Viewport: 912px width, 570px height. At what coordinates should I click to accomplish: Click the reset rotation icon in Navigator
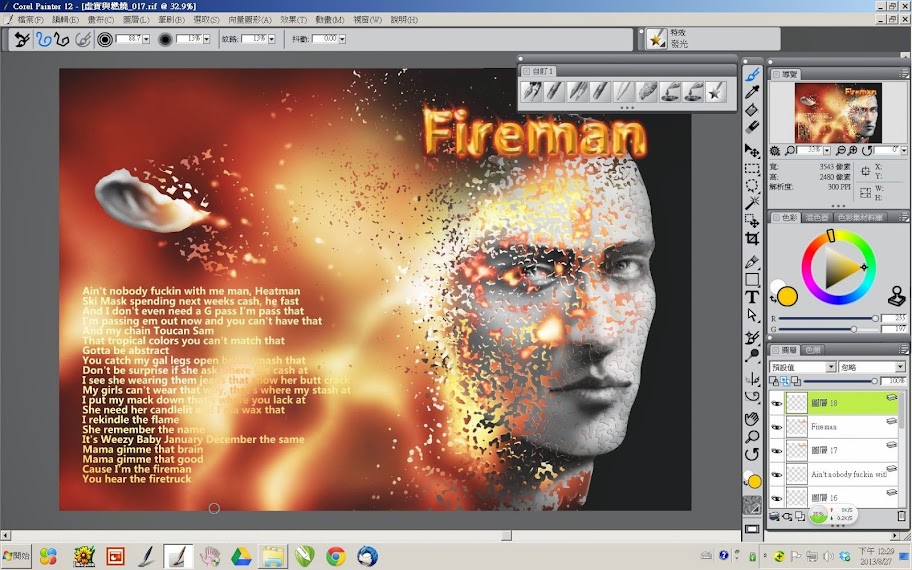point(867,151)
